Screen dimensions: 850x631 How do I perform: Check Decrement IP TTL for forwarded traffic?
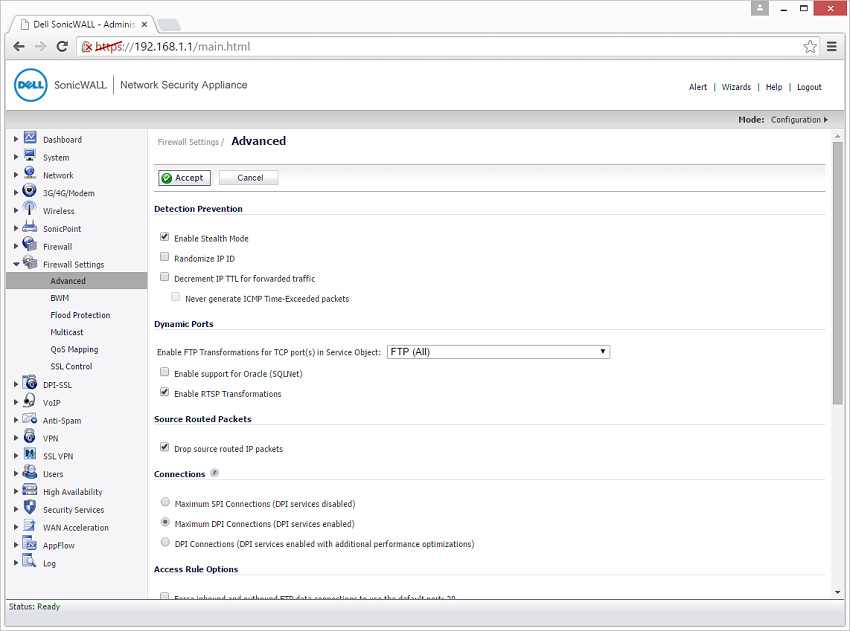(164, 277)
